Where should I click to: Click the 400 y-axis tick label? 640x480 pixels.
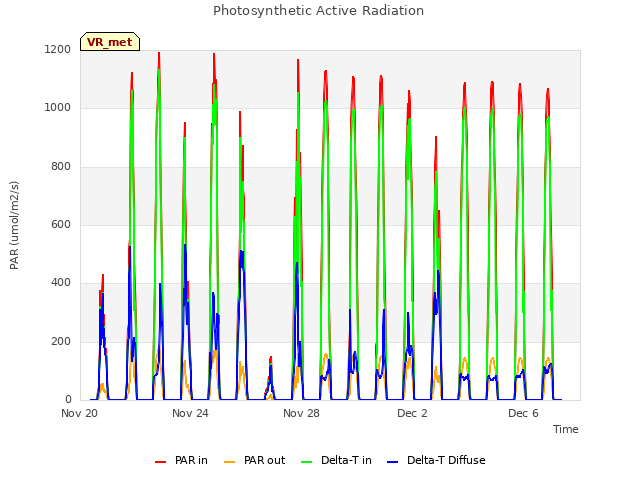(x=61, y=283)
